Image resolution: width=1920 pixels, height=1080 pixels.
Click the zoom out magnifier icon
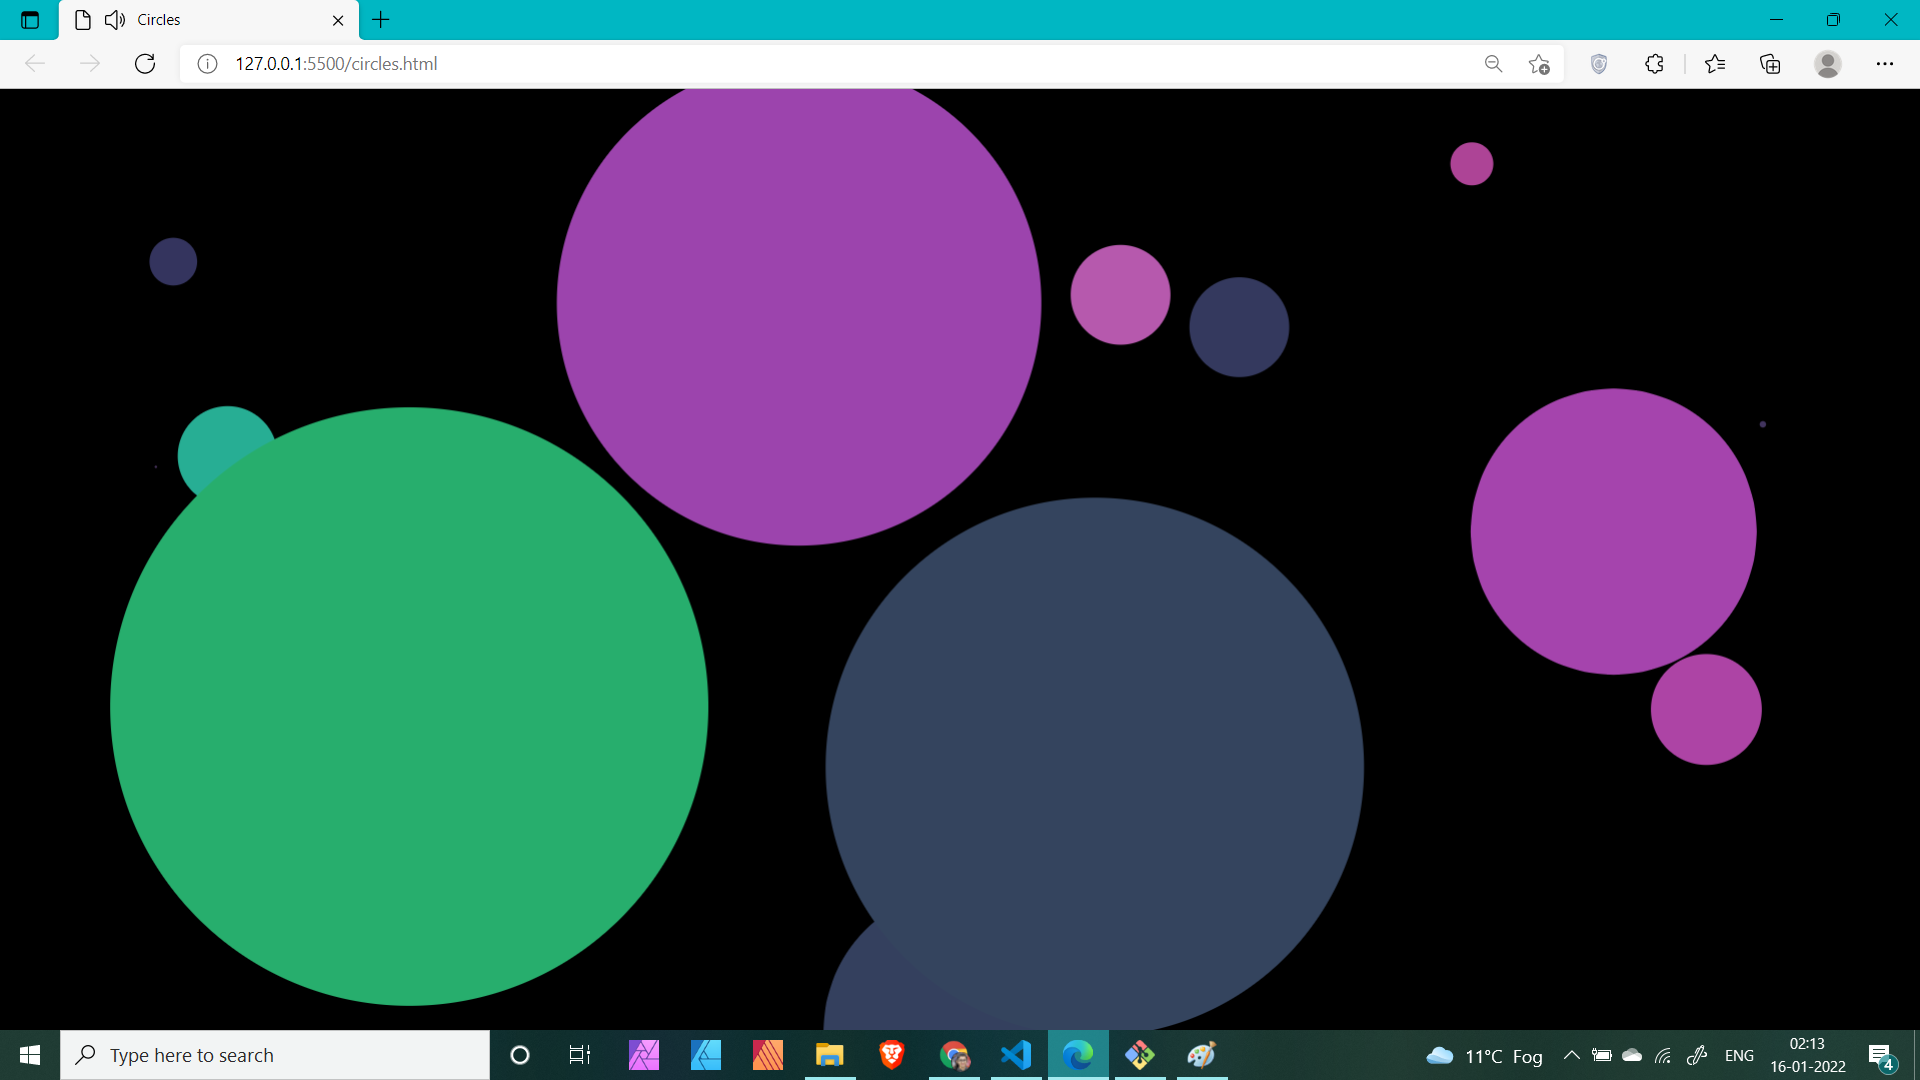(1493, 64)
